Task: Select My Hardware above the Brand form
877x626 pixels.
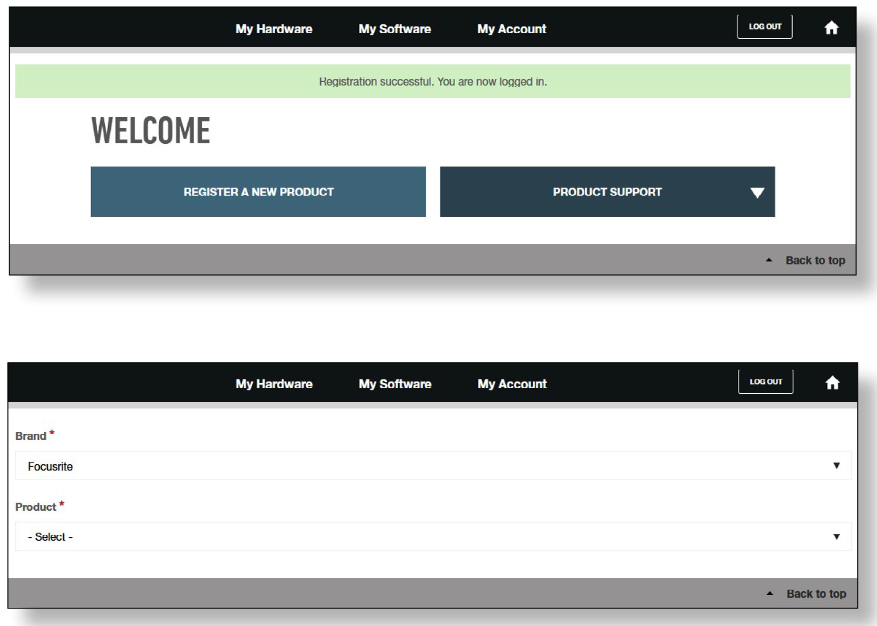Action: (x=273, y=384)
